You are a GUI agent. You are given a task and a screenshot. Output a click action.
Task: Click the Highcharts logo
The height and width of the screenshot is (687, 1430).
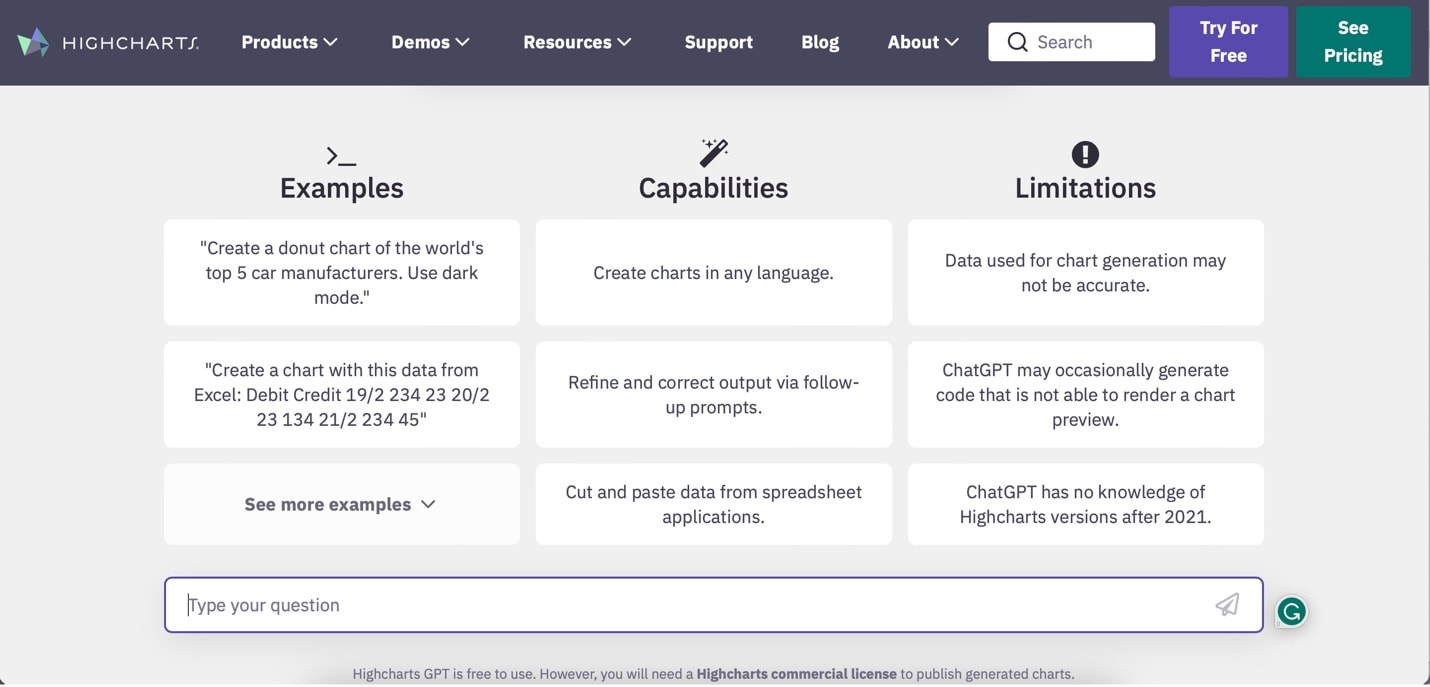108,42
